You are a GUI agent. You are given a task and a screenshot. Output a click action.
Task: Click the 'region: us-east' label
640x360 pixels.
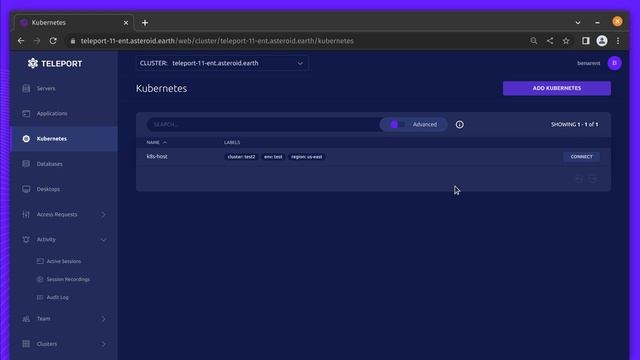click(307, 157)
